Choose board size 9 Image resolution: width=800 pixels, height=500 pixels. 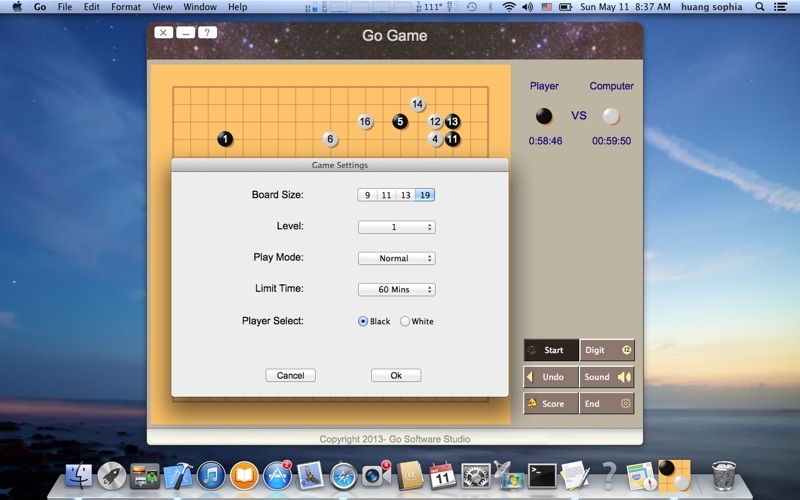(x=367, y=195)
